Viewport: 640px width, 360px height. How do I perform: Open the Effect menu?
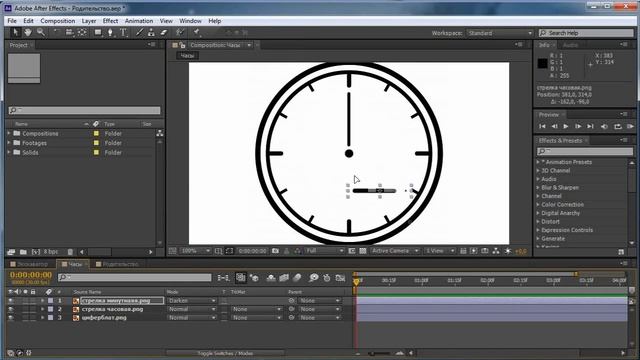pos(110,21)
